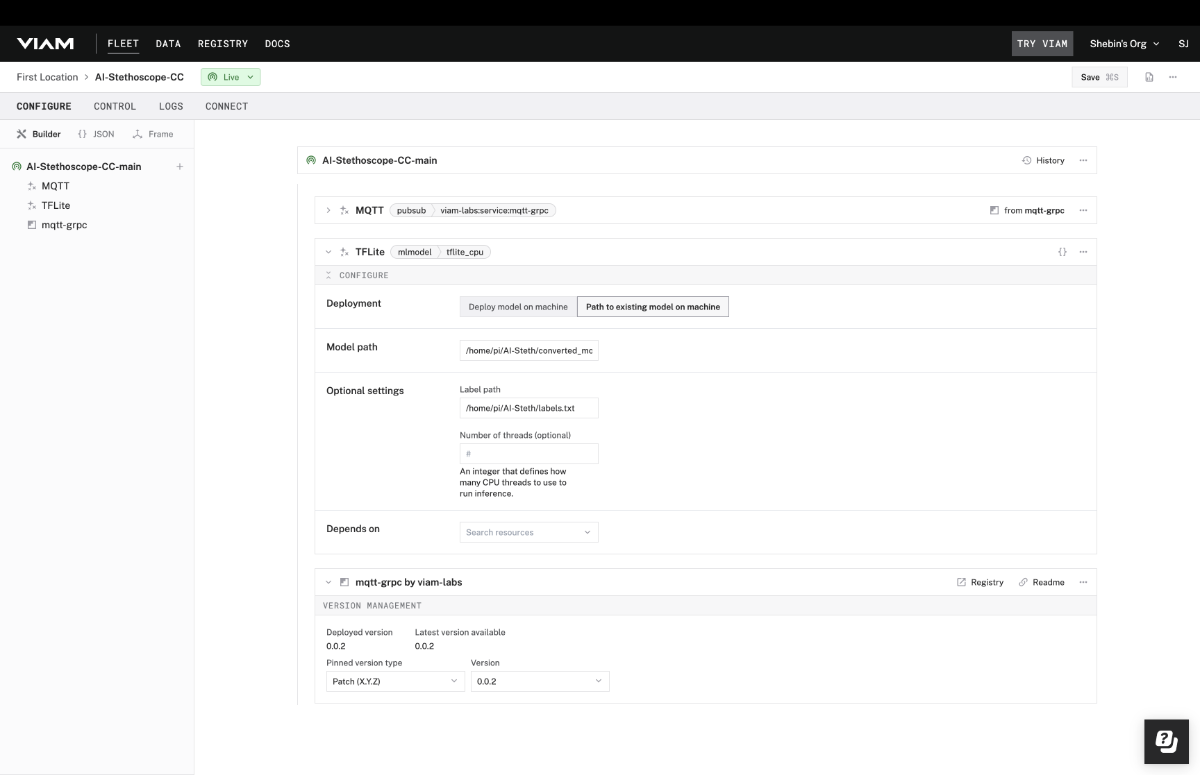This screenshot has height=775, width=1200.
Task: Click the tflite_cpu model tag
Action: (x=464, y=252)
